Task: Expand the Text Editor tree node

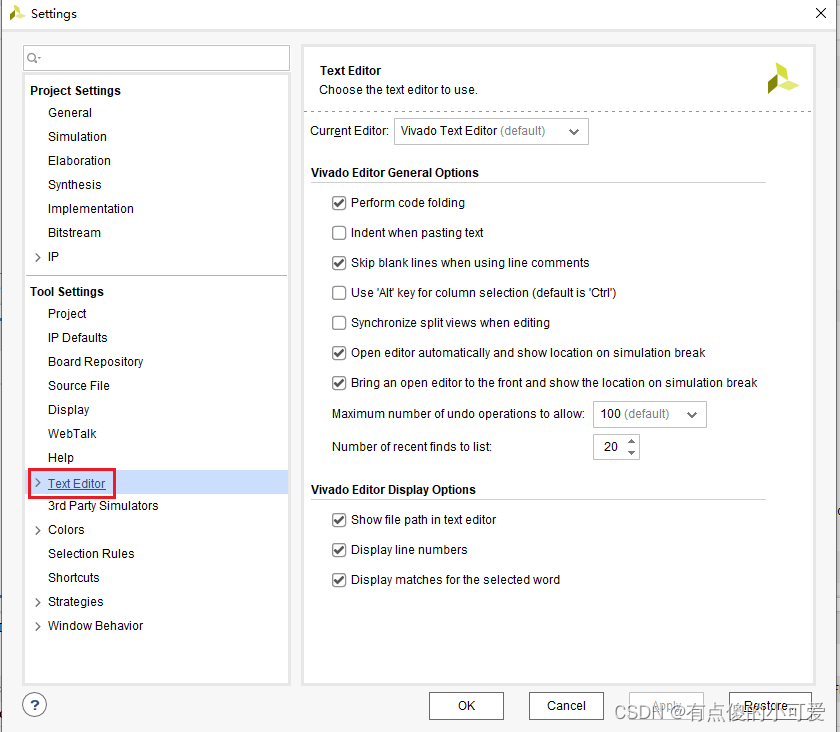Action: coord(38,483)
